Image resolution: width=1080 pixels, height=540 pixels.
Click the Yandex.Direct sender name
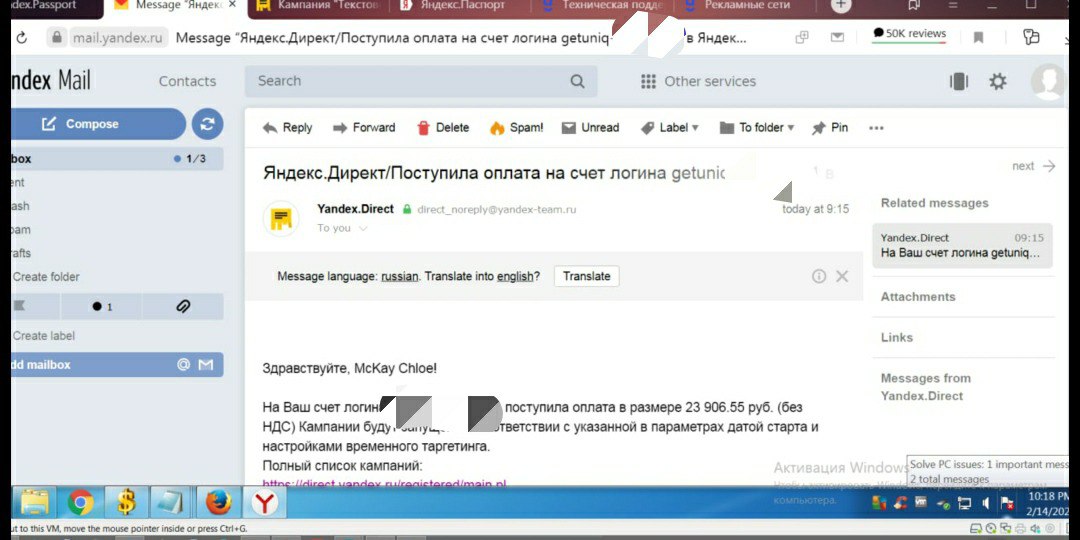coord(355,209)
